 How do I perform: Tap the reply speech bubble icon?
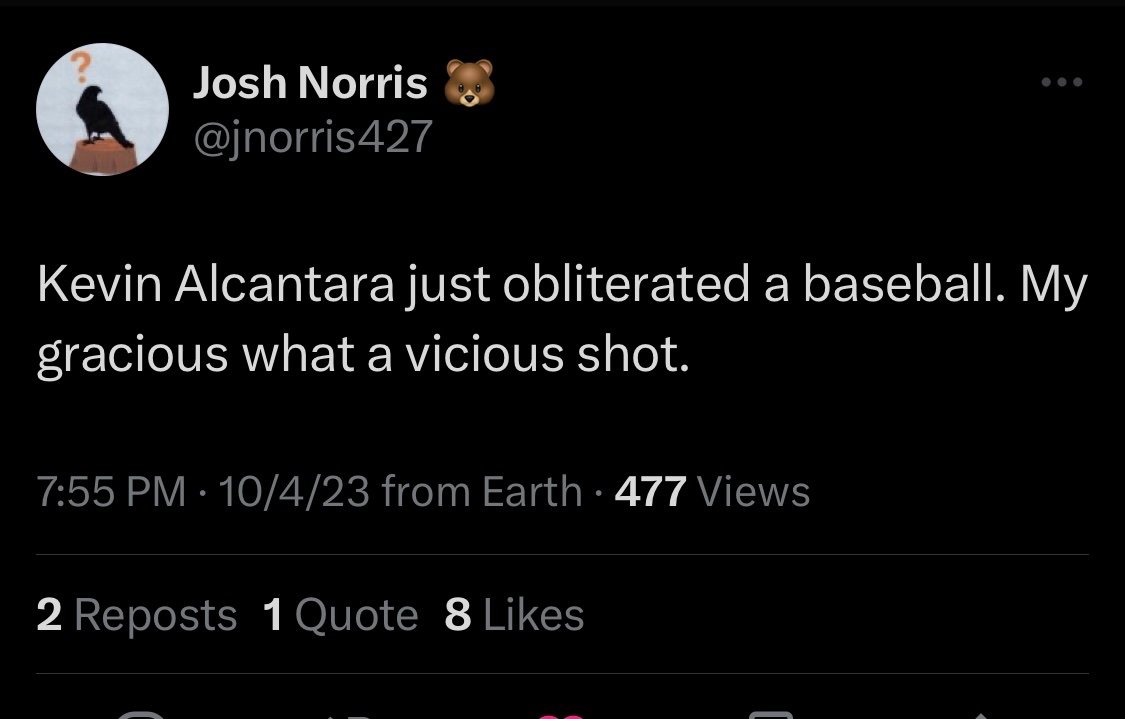coord(140,714)
